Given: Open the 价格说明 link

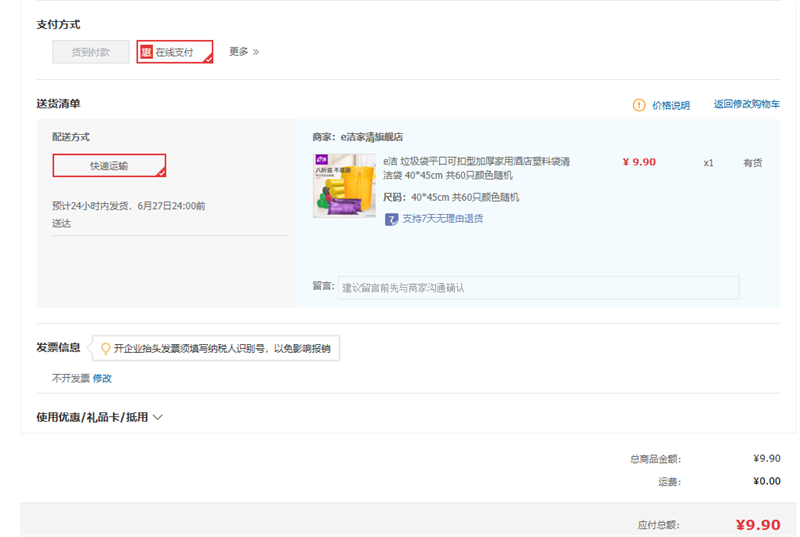Looking at the screenshot, I should point(671,105).
